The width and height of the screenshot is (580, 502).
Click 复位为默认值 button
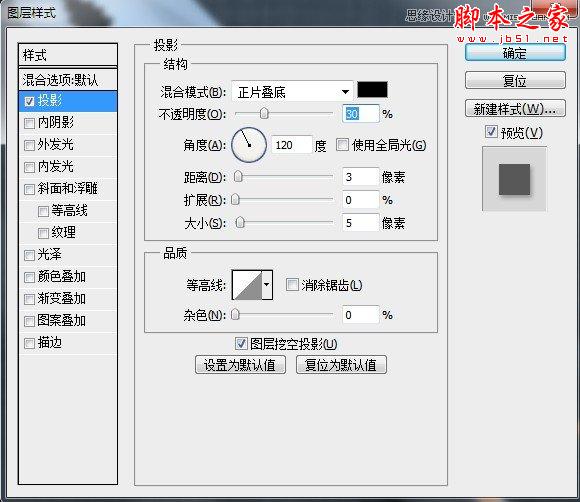point(341,365)
